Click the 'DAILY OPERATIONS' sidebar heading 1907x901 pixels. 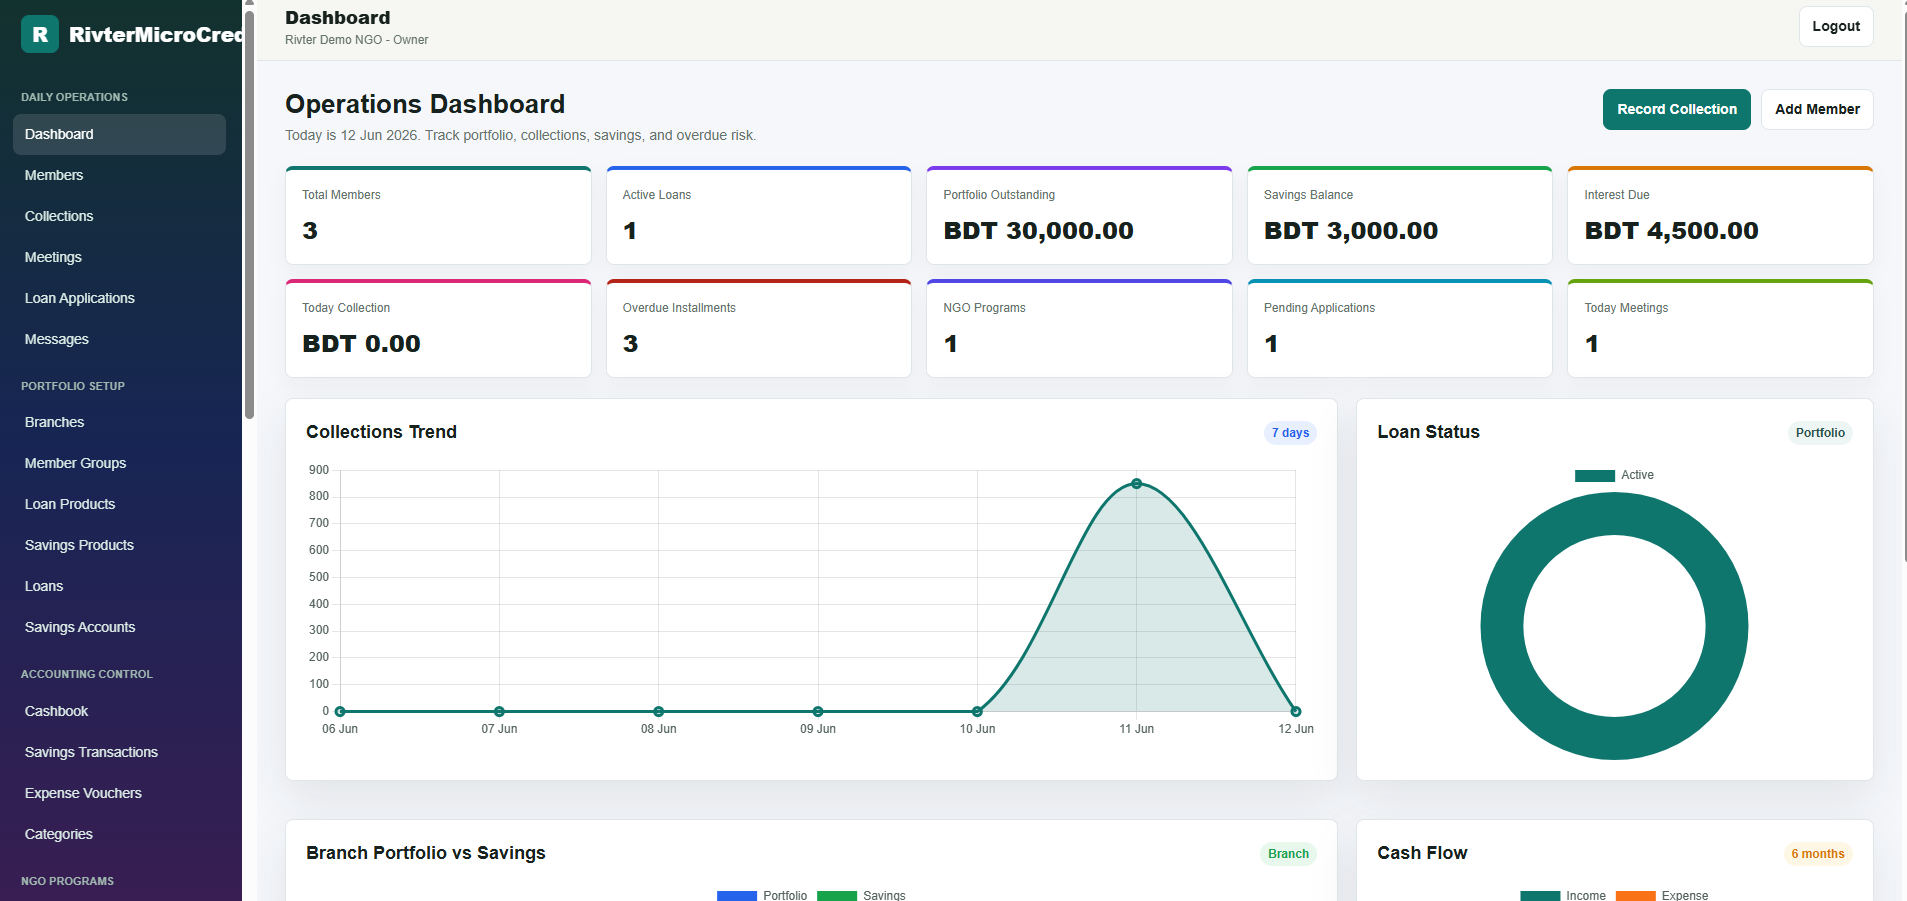pyautogui.click(x=74, y=97)
